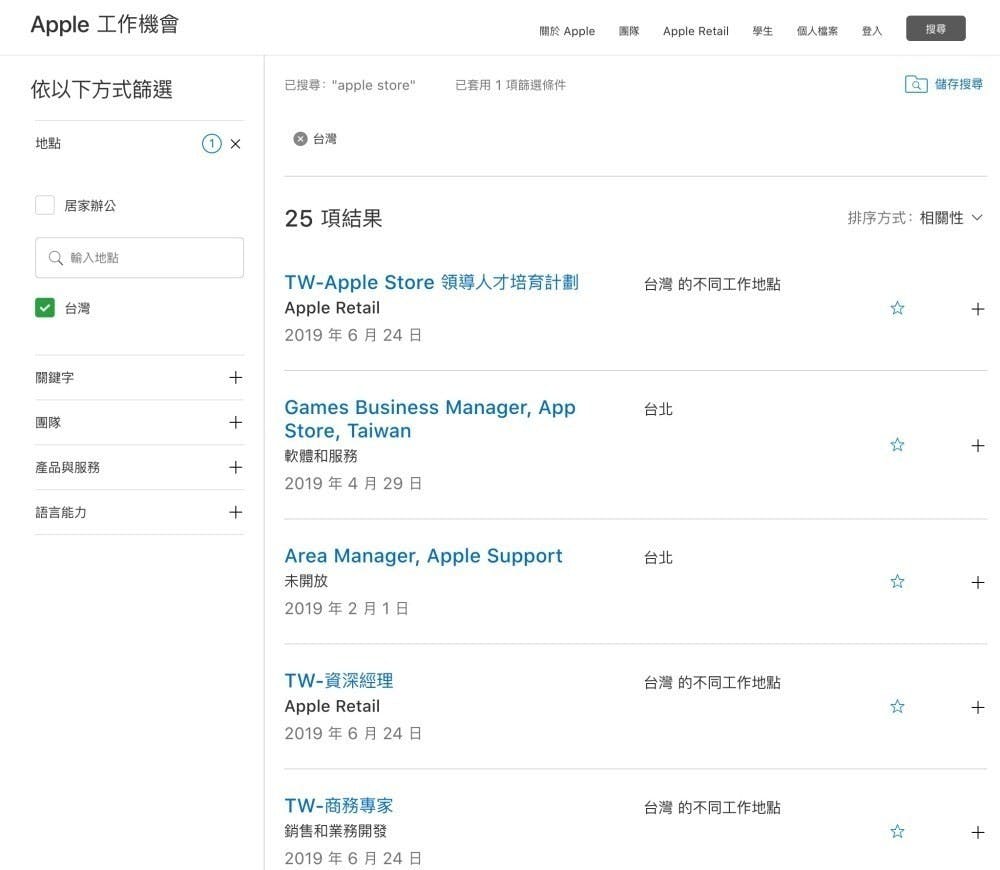Click the 已搜尋: "apple store" text
The height and width of the screenshot is (870, 1000).
tap(349, 85)
